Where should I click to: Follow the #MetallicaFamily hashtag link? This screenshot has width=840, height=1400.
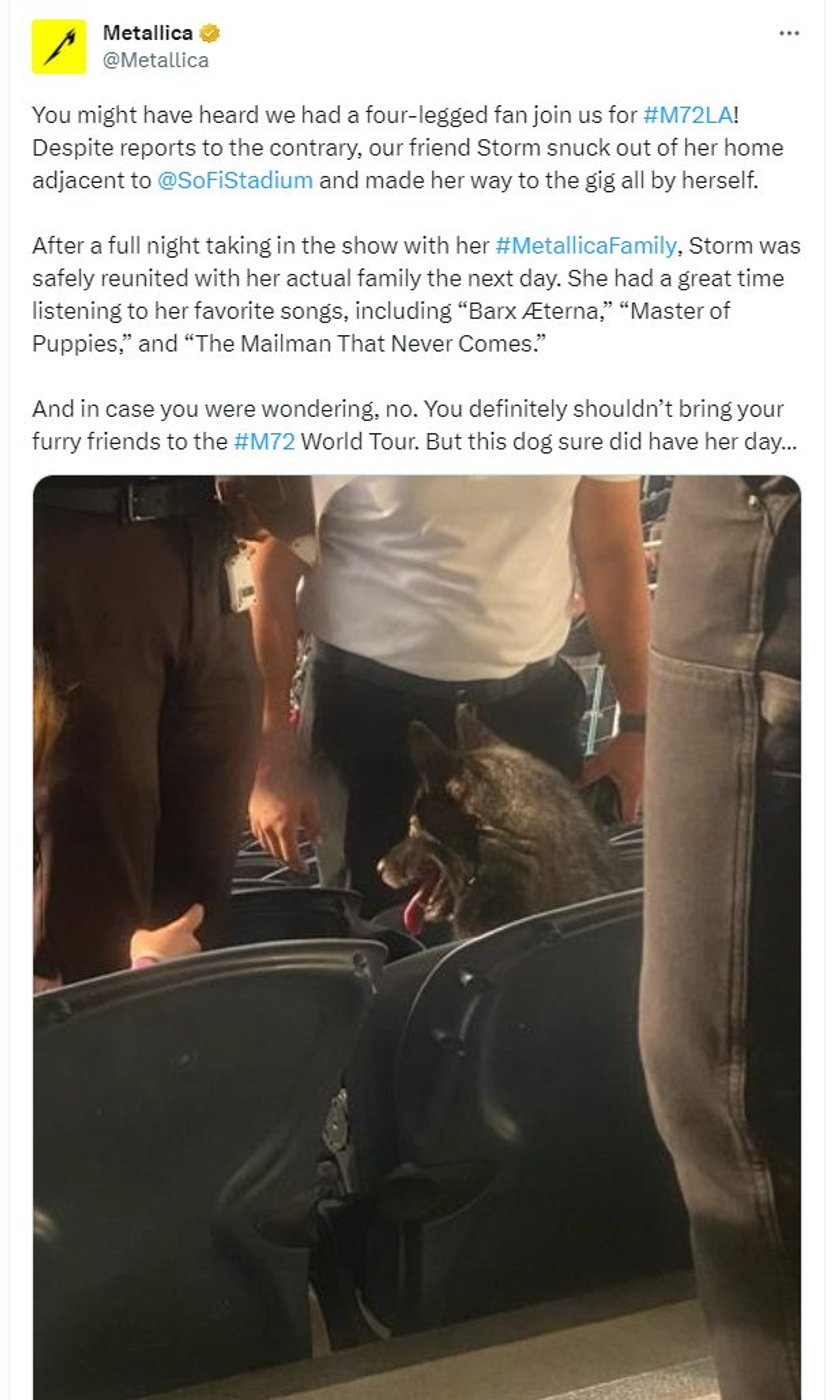[586, 245]
